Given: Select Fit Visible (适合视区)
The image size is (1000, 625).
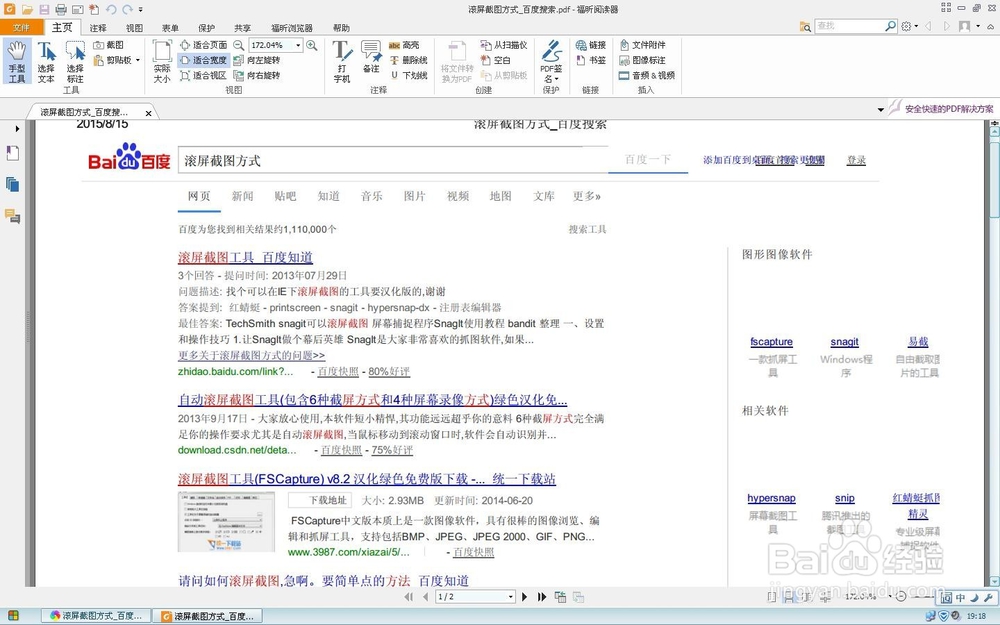Looking at the screenshot, I should pyautogui.click(x=203, y=75).
